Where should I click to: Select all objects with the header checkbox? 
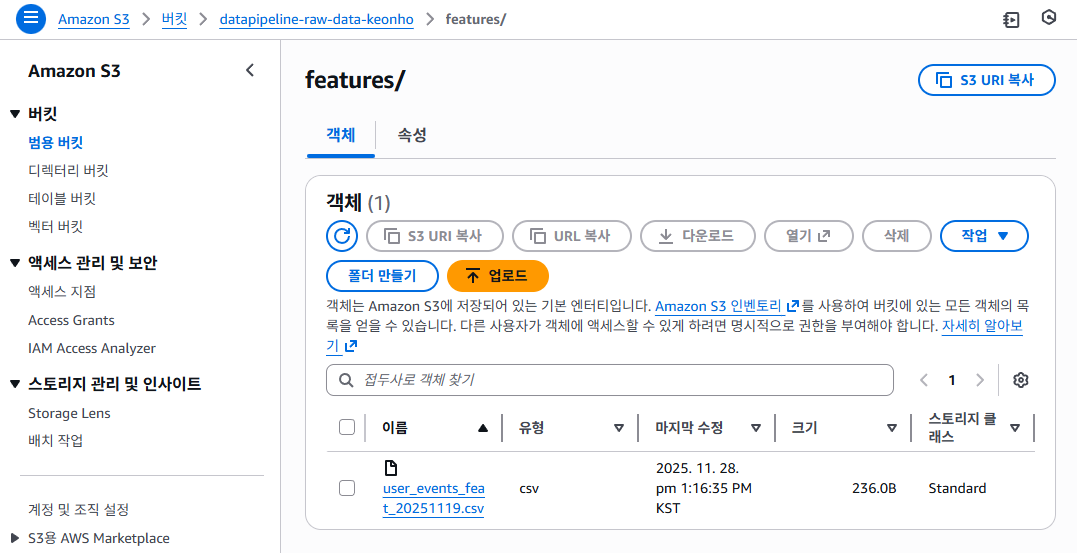(347, 427)
